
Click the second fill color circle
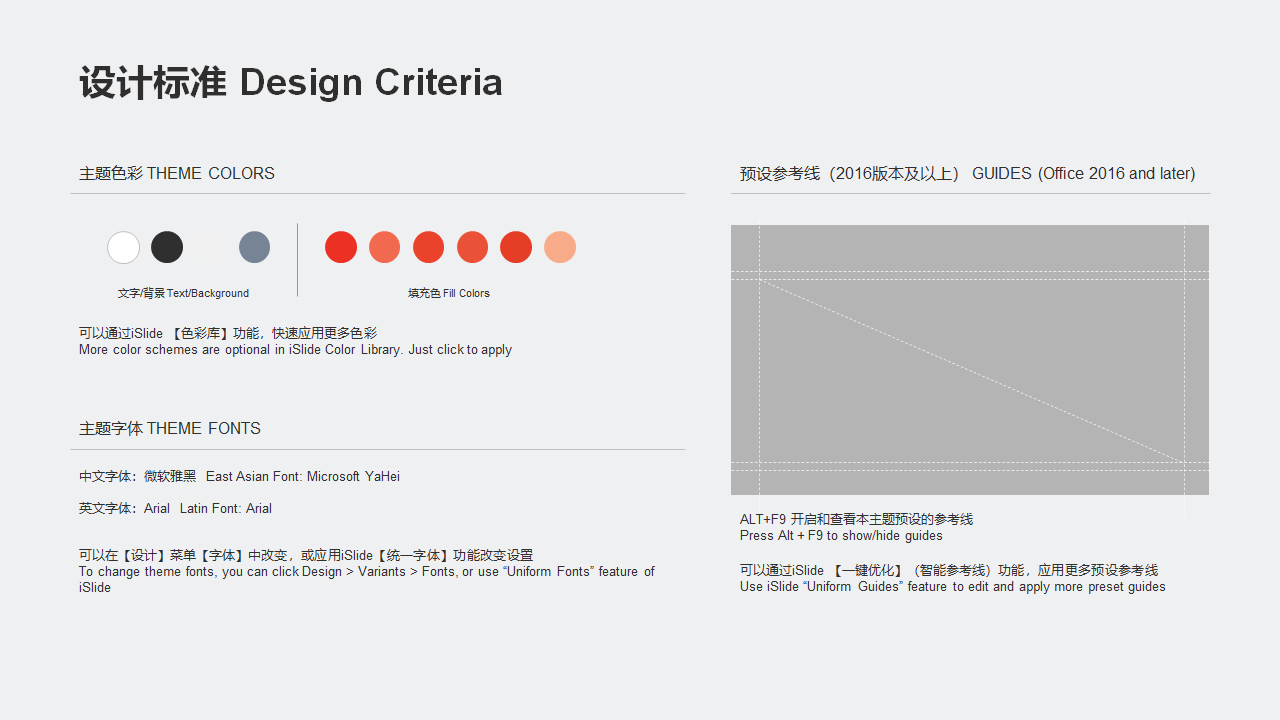[x=385, y=247]
